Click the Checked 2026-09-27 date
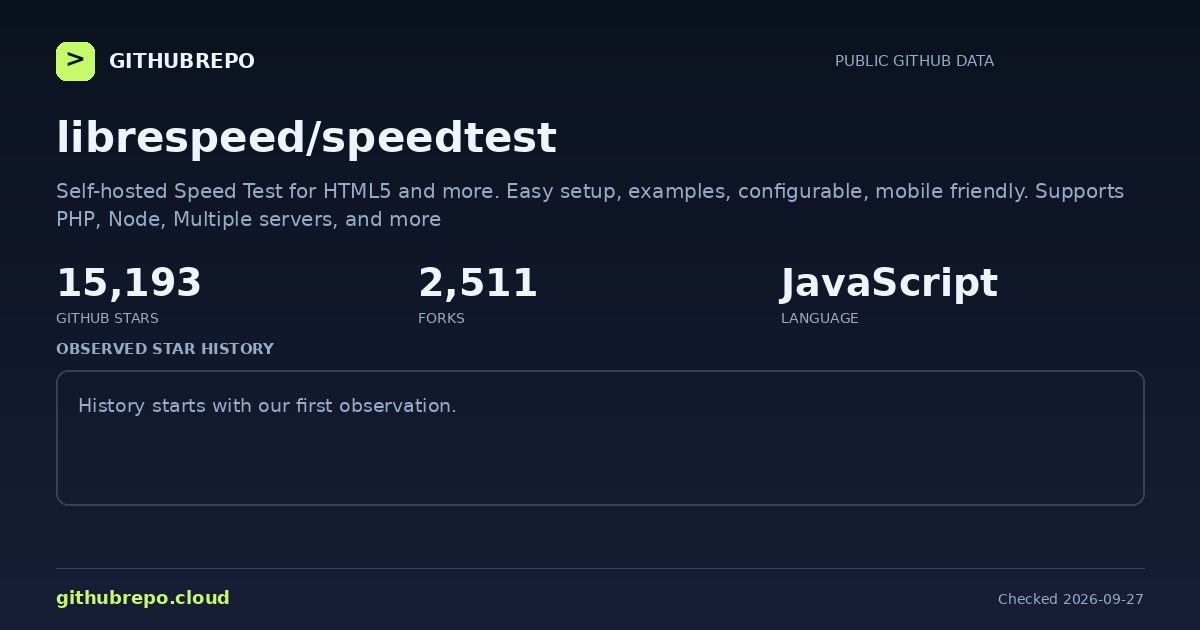The image size is (1200, 630). (x=1071, y=599)
